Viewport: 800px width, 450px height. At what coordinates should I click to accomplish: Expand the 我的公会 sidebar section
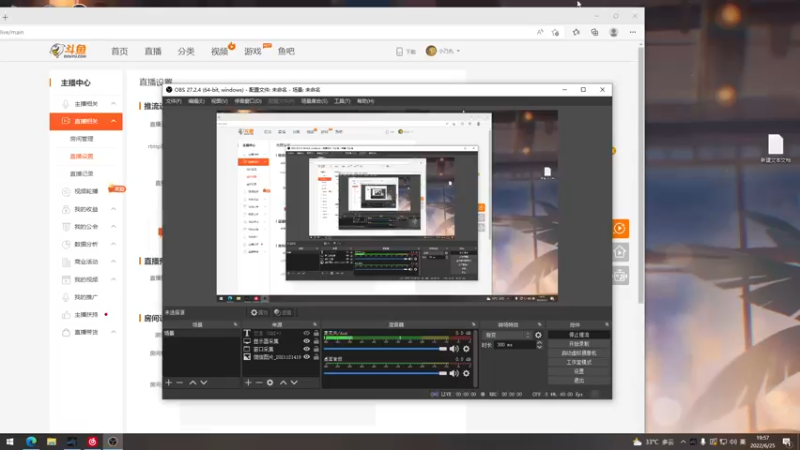pos(113,227)
